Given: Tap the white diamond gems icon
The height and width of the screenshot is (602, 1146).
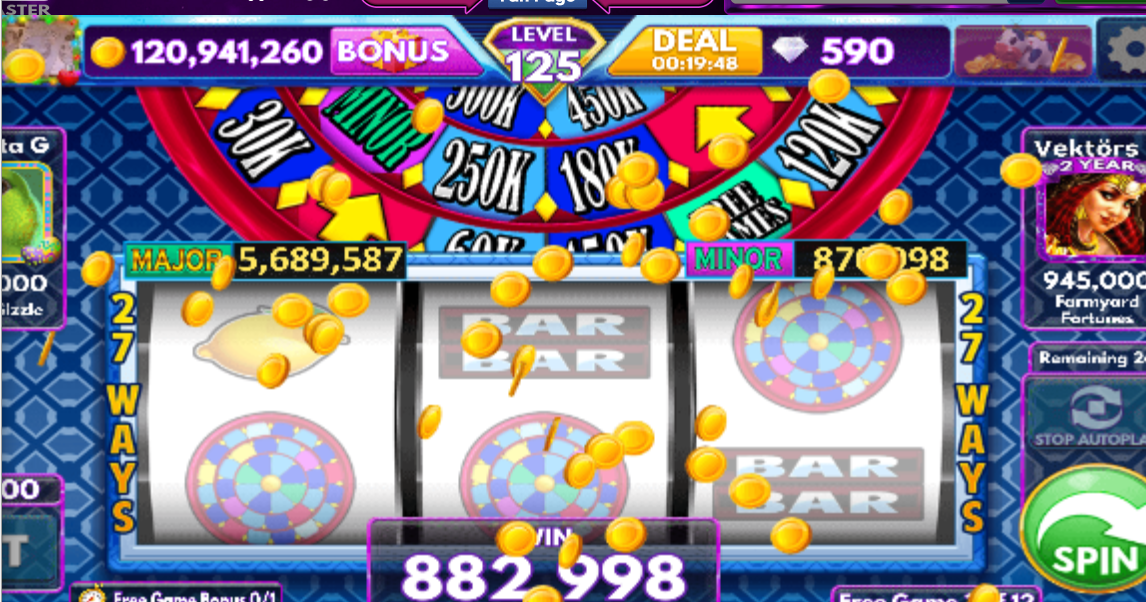Looking at the screenshot, I should point(790,50).
